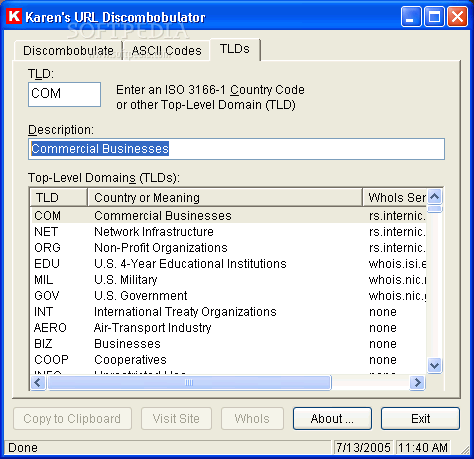Viewport: 474px width, 459px height.
Task: Click the WhoIs Server column header
Action: (394, 197)
